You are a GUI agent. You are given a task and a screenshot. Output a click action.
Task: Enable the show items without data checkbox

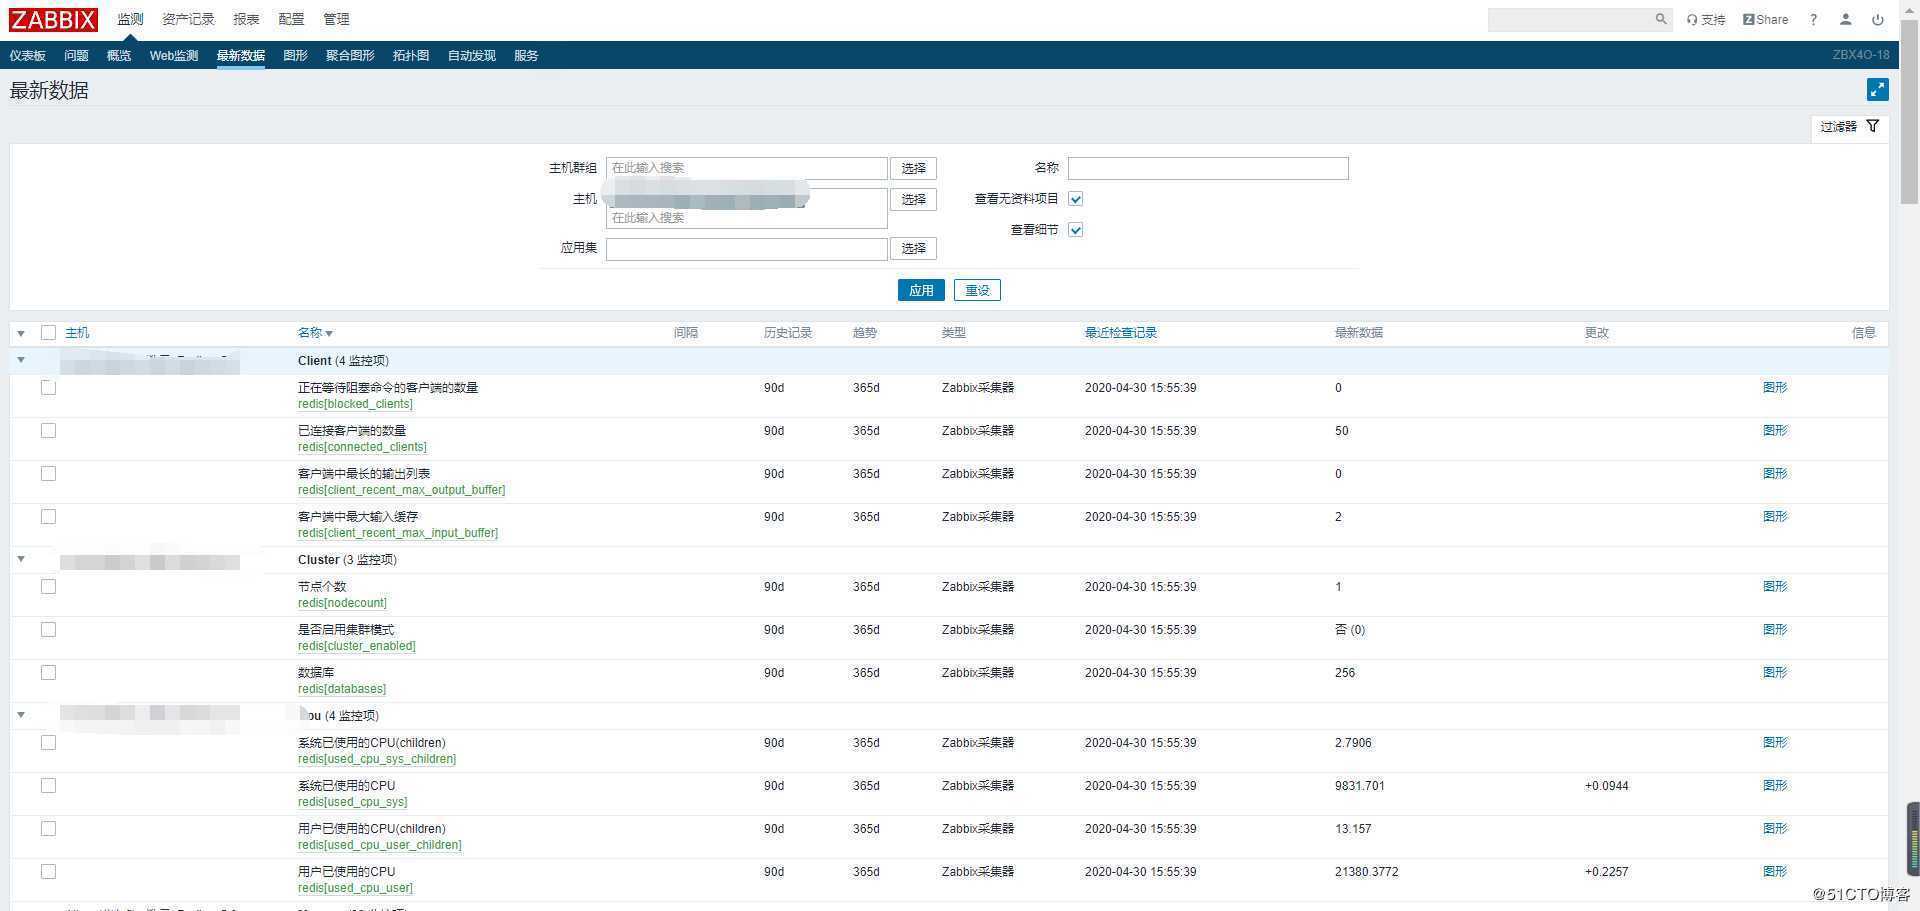[x=1076, y=199]
